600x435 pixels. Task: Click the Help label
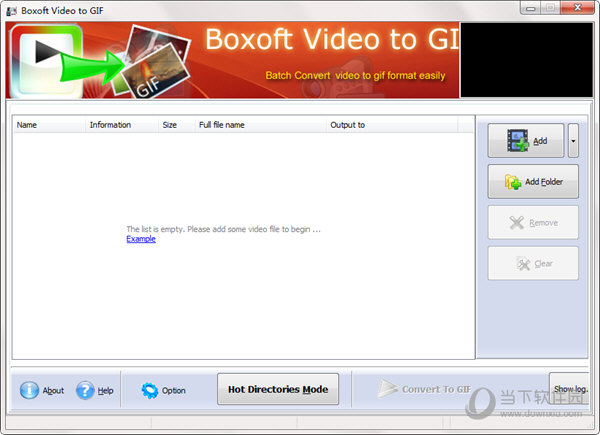(105, 391)
